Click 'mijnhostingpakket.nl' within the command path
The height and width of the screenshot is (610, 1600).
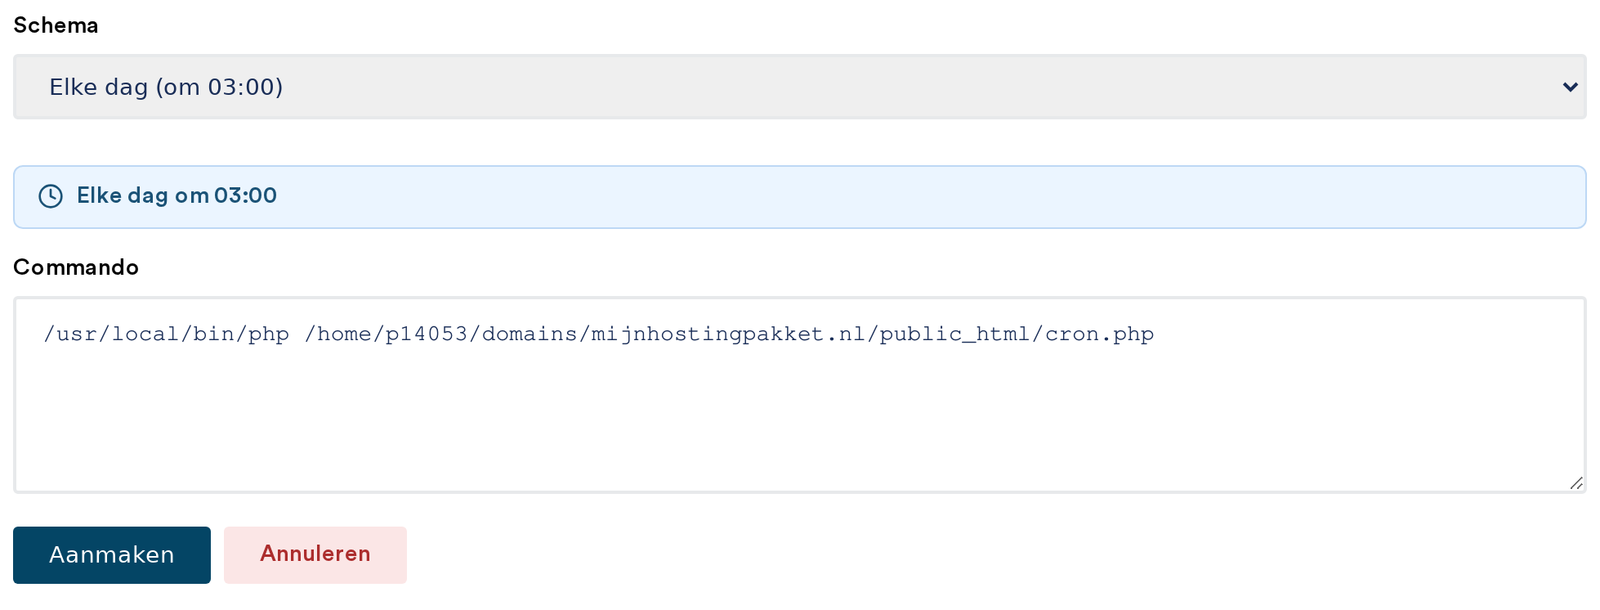[x=728, y=334]
